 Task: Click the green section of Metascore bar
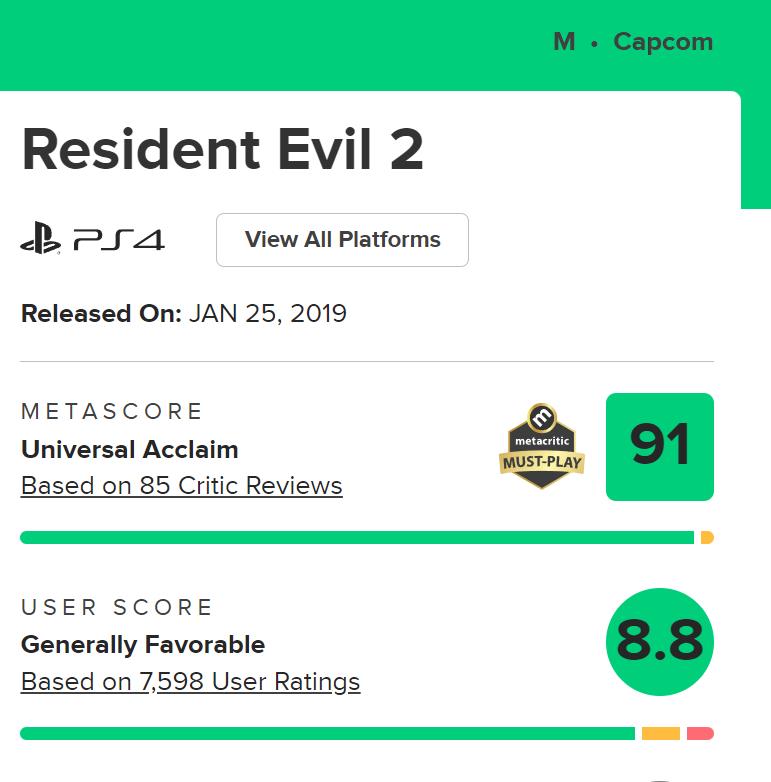[x=356, y=538]
